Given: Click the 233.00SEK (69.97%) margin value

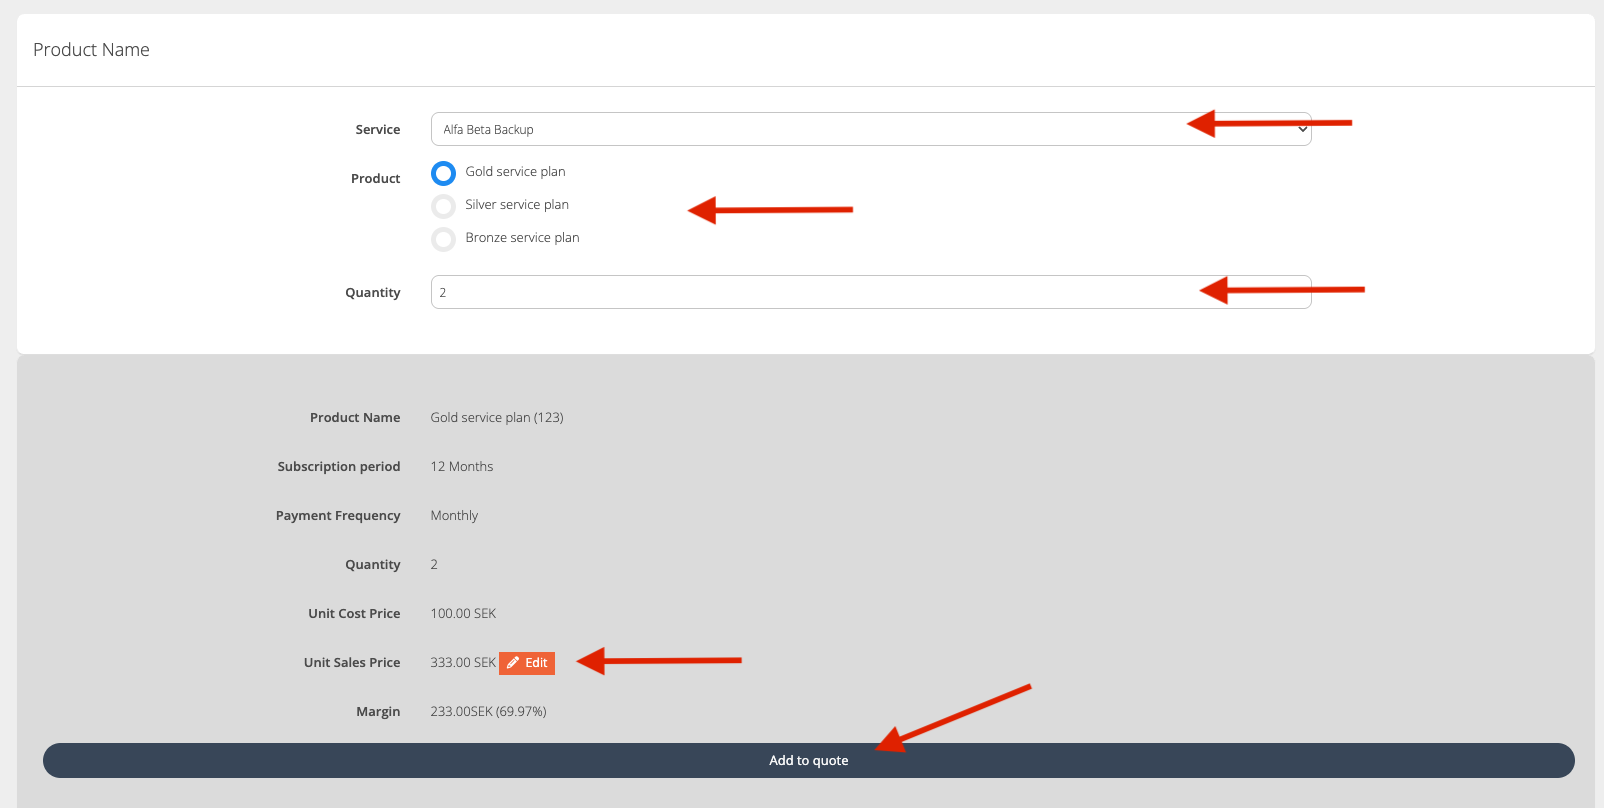Looking at the screenshot, I should pos(488,712).
